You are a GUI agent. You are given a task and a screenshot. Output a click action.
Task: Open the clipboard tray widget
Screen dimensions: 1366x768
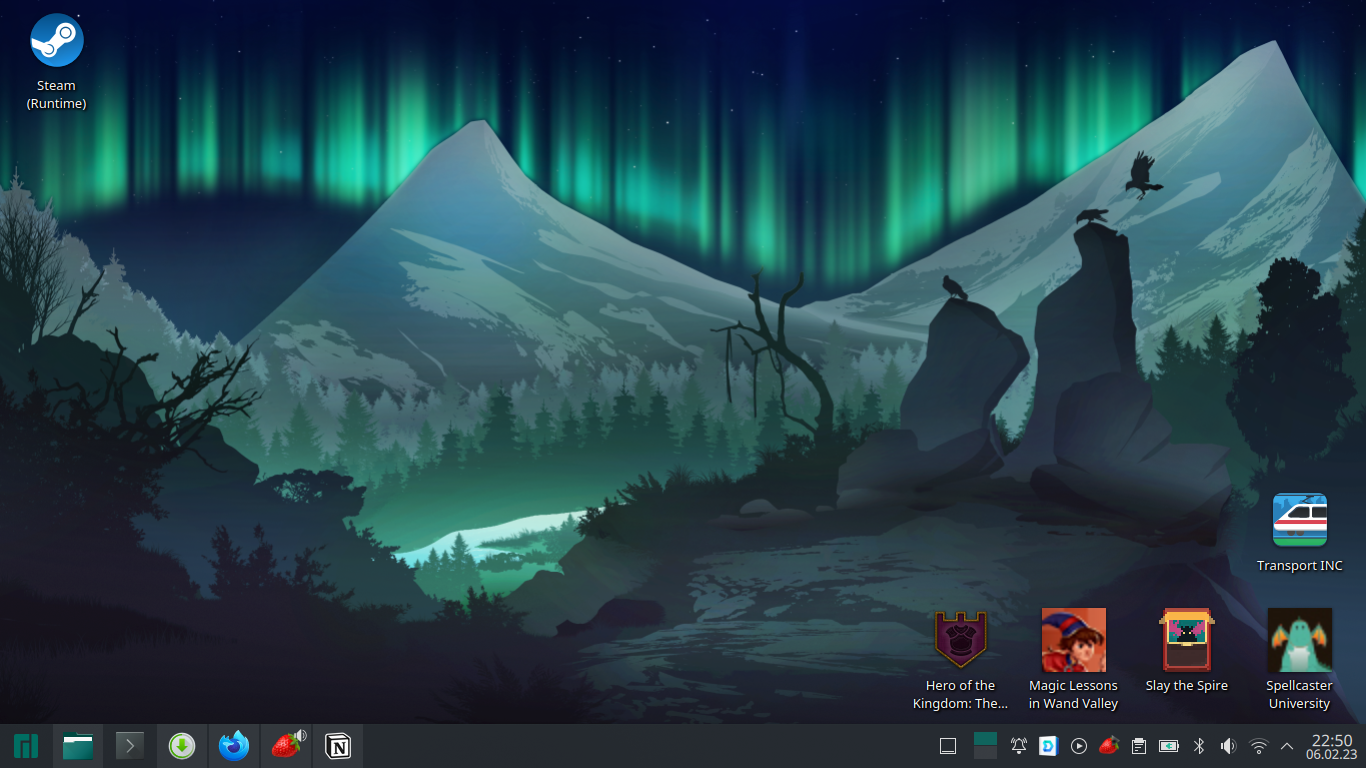1138,746
